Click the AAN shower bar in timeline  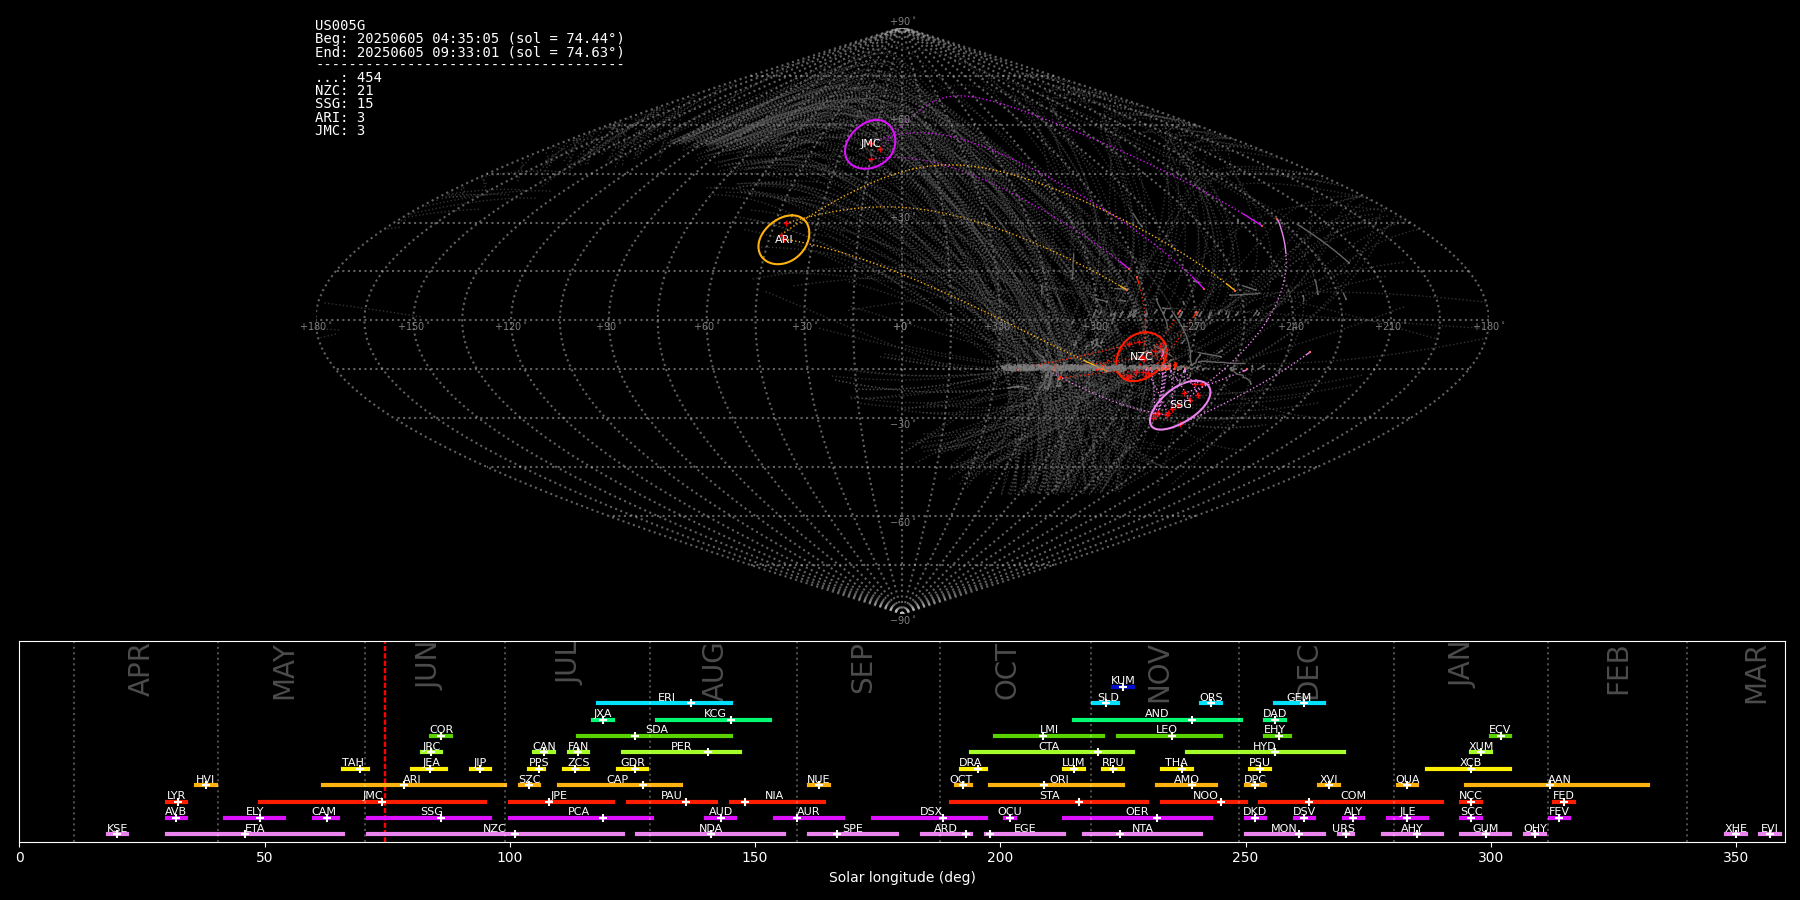click(1557, 785)
